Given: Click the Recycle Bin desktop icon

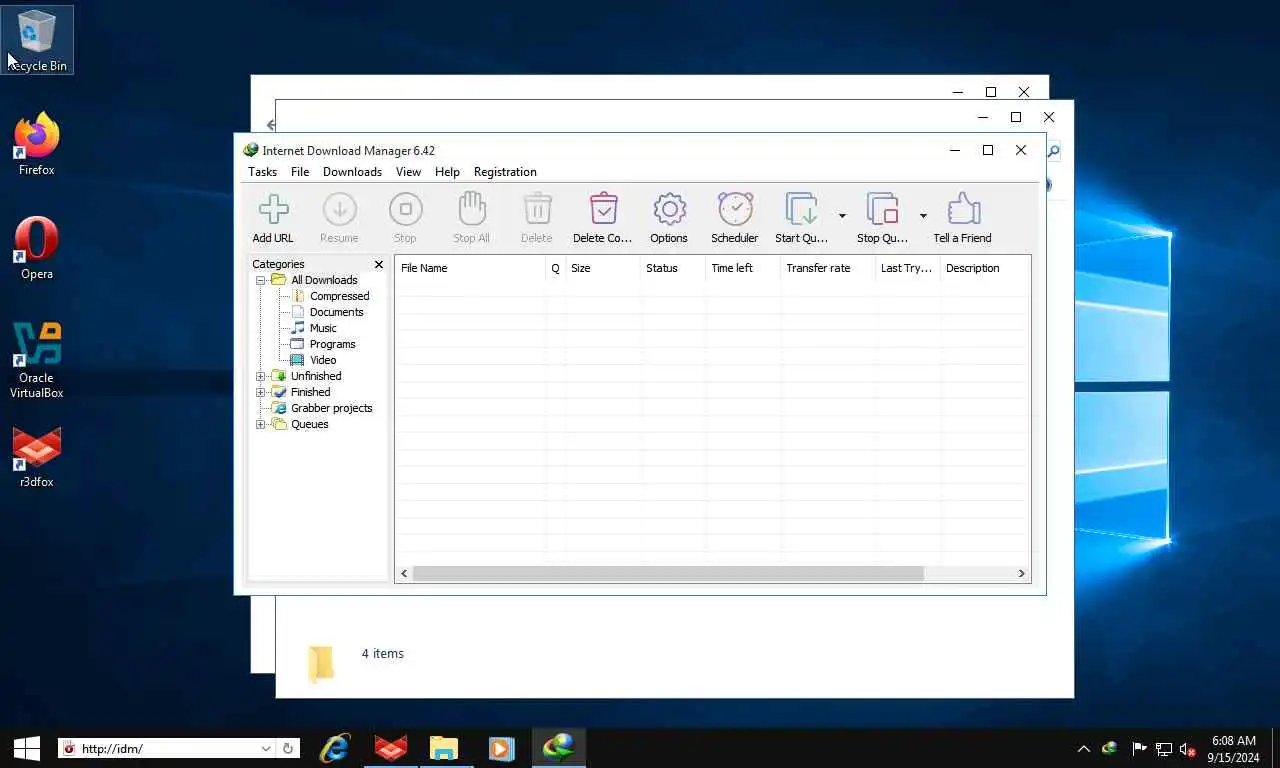Looking at the screenshot, I should 37,40.
